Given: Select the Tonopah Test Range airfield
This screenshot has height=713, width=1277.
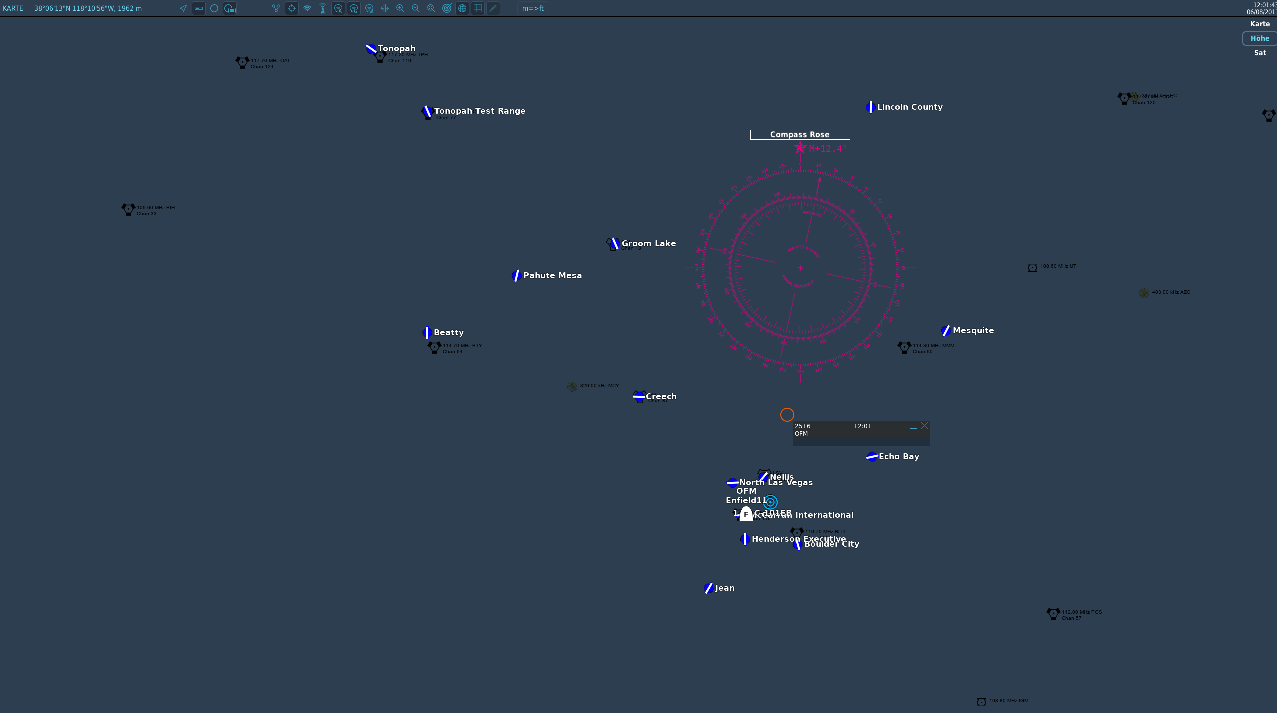Looking at the screenshot, I should 427,112.
